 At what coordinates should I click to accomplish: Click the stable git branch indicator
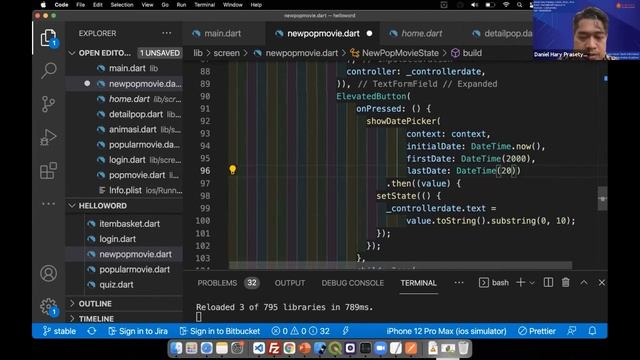60,331
